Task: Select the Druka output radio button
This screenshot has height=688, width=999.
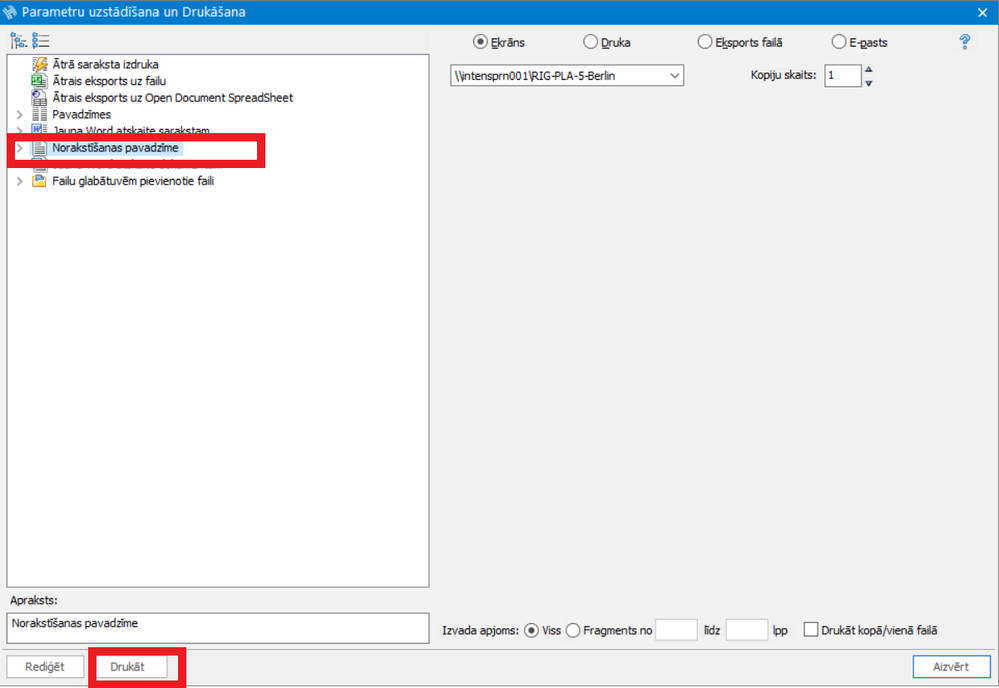Action: click(591, 42)
